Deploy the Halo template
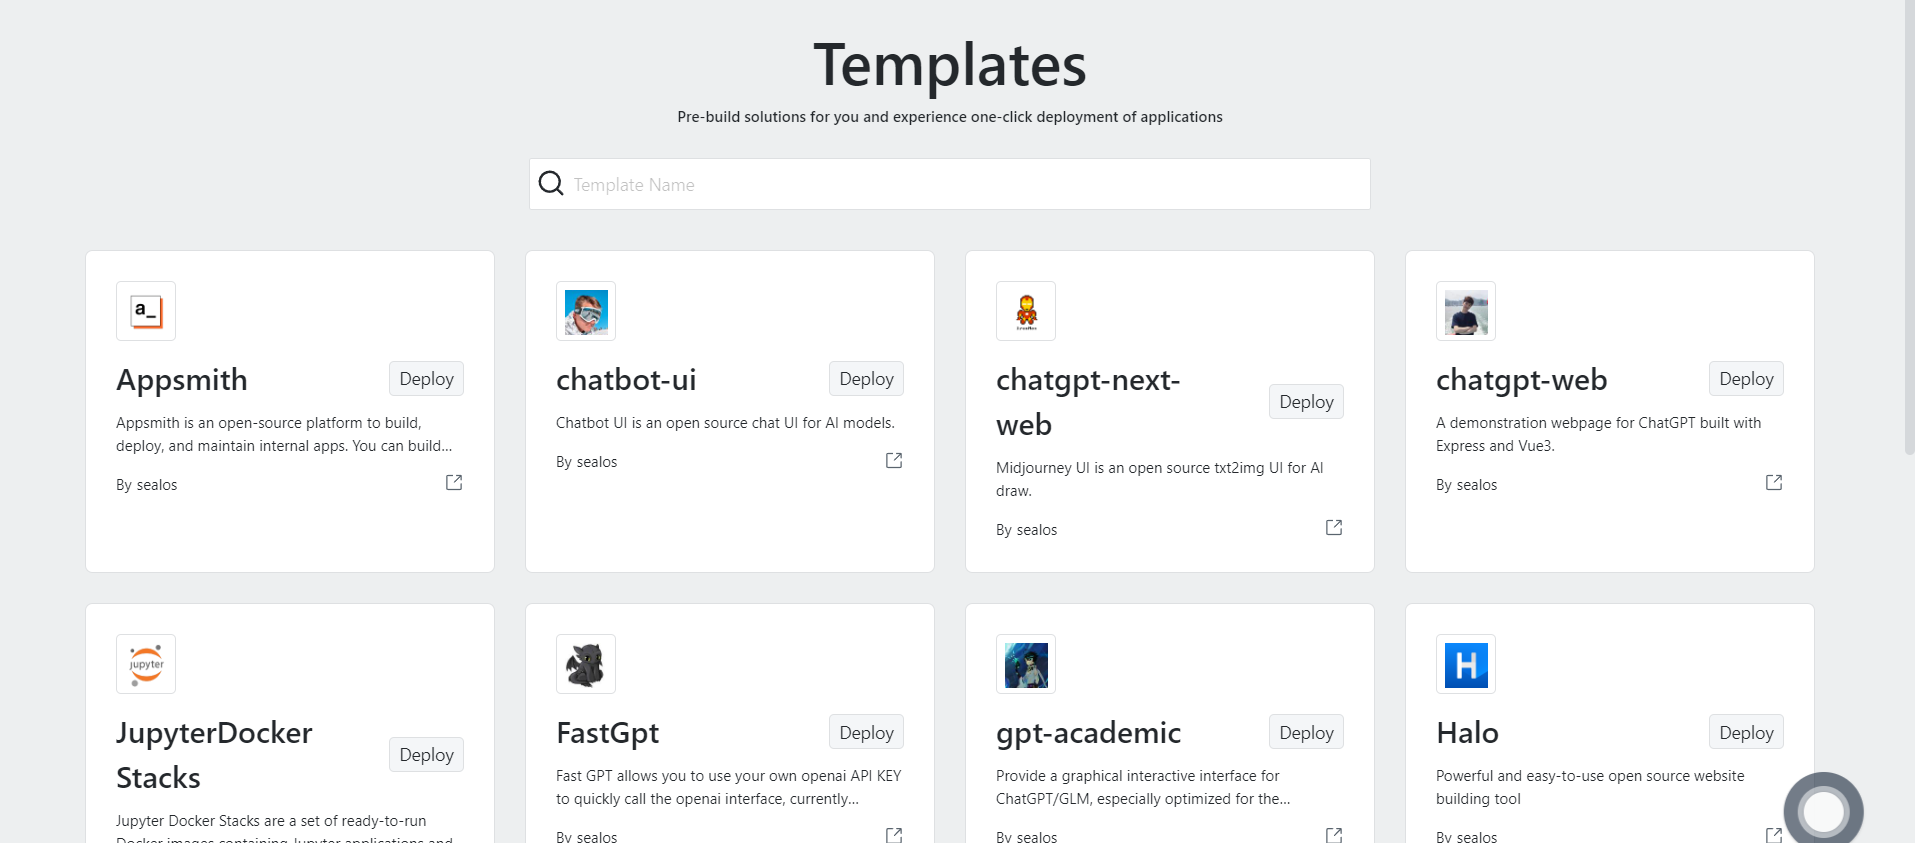Screen dimensions: 1915x843 tap(1746, 732)
